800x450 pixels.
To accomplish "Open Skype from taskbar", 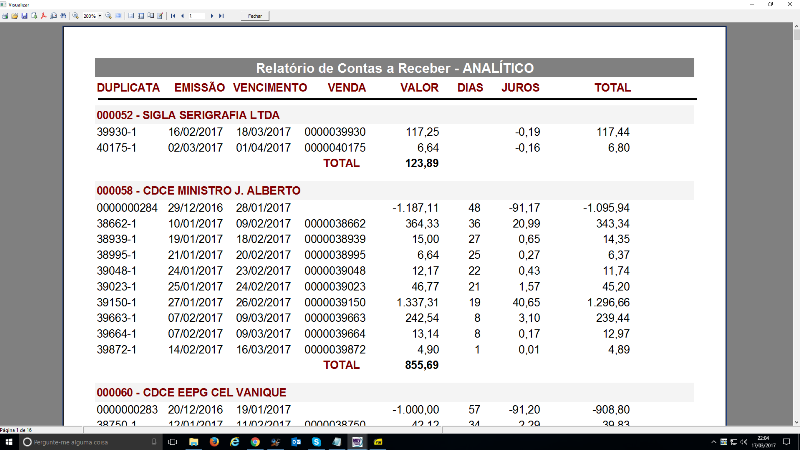I will click(316, 442).
